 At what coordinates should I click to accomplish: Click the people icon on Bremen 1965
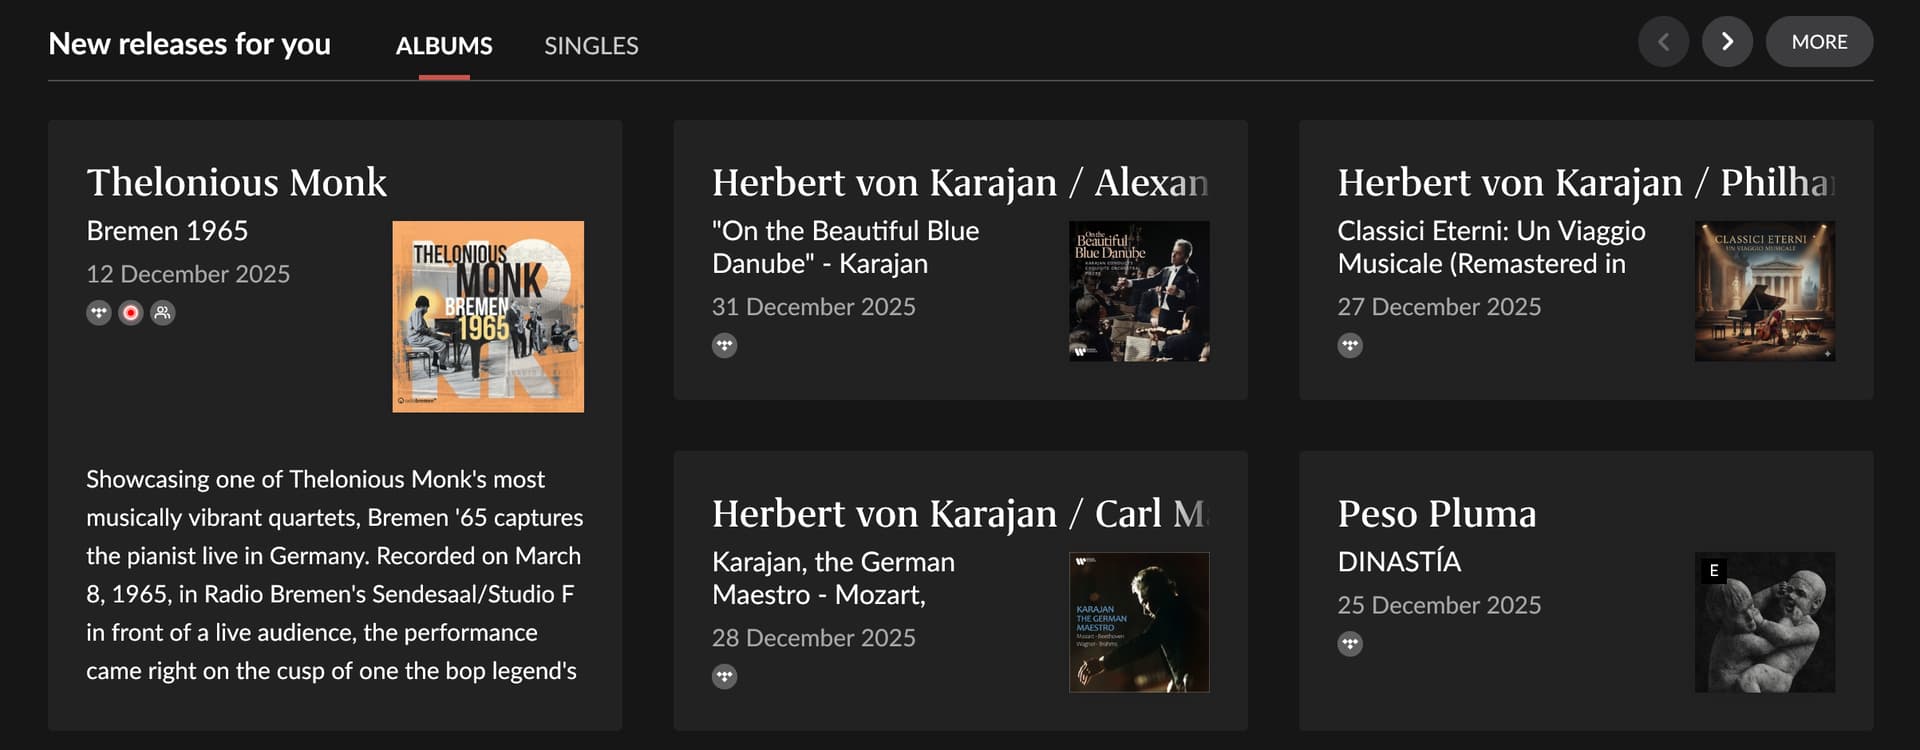pos(162,313)
